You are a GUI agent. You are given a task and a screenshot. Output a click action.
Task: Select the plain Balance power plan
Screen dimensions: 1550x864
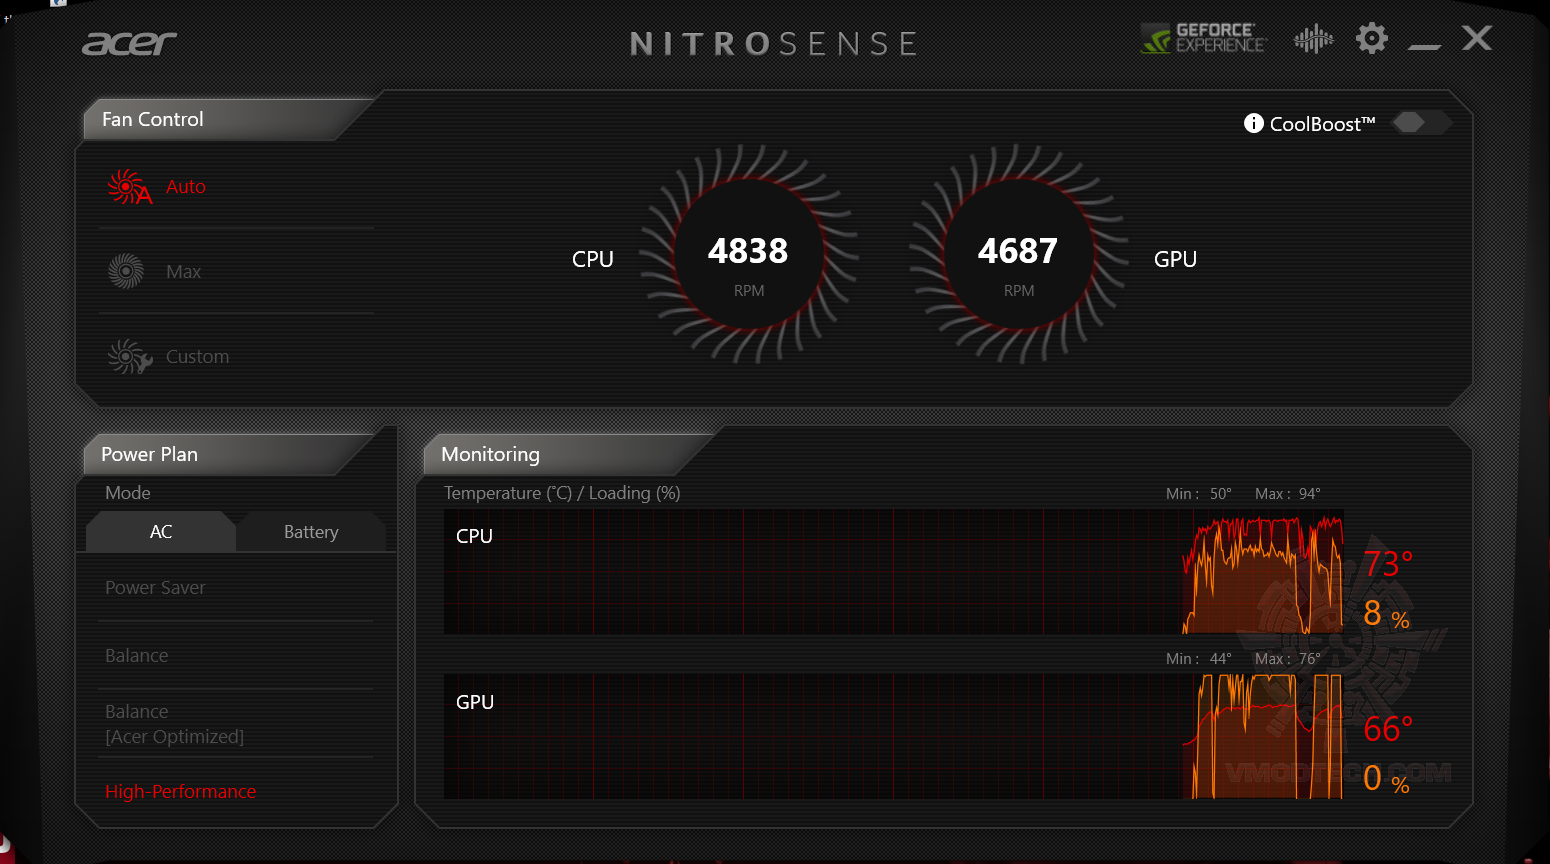pyautogui.click(x=137, y=656)
